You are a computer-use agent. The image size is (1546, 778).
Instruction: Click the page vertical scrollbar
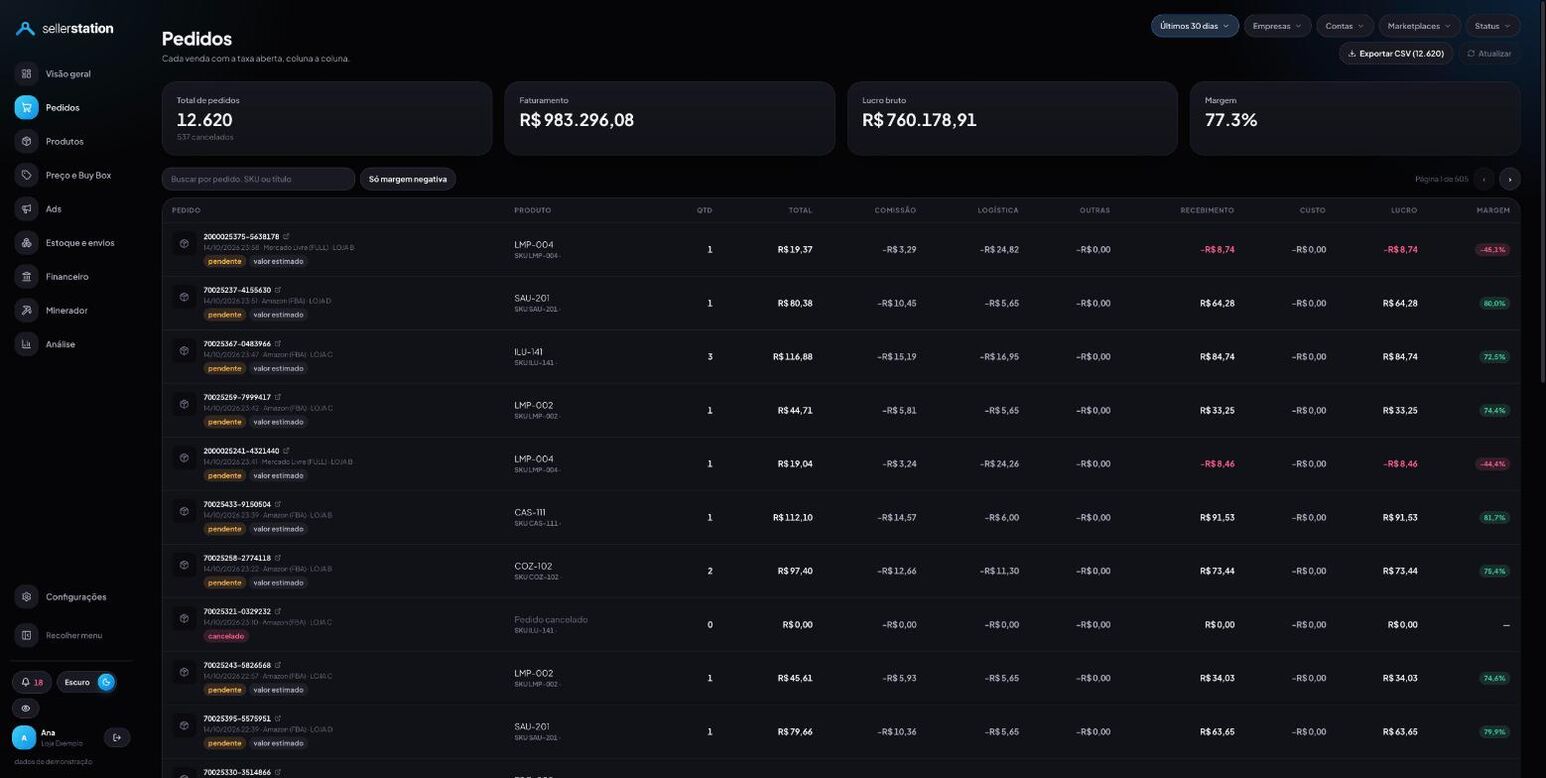1542,190
